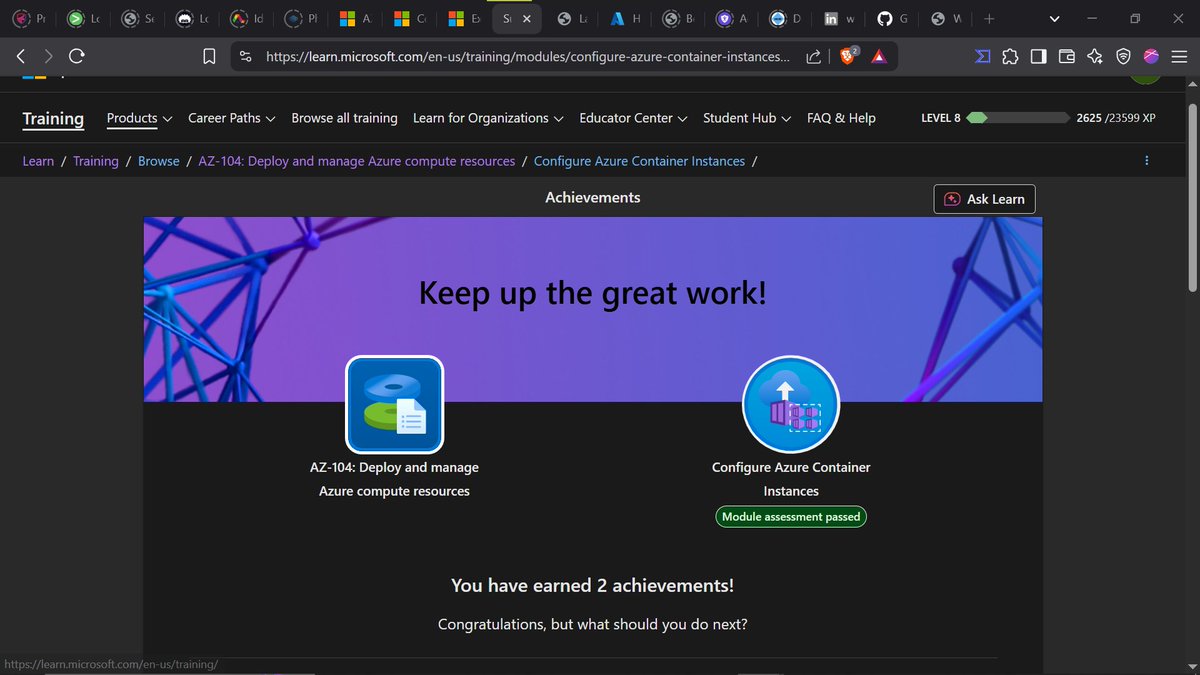The width and height of the screenshot is (1200, 675).
Task: Open the Brave VPN shield icon
Action: (1124, 57)
